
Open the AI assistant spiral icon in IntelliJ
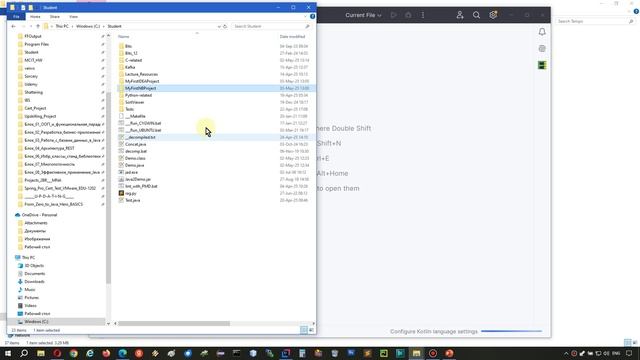click(x=542, y=49)
